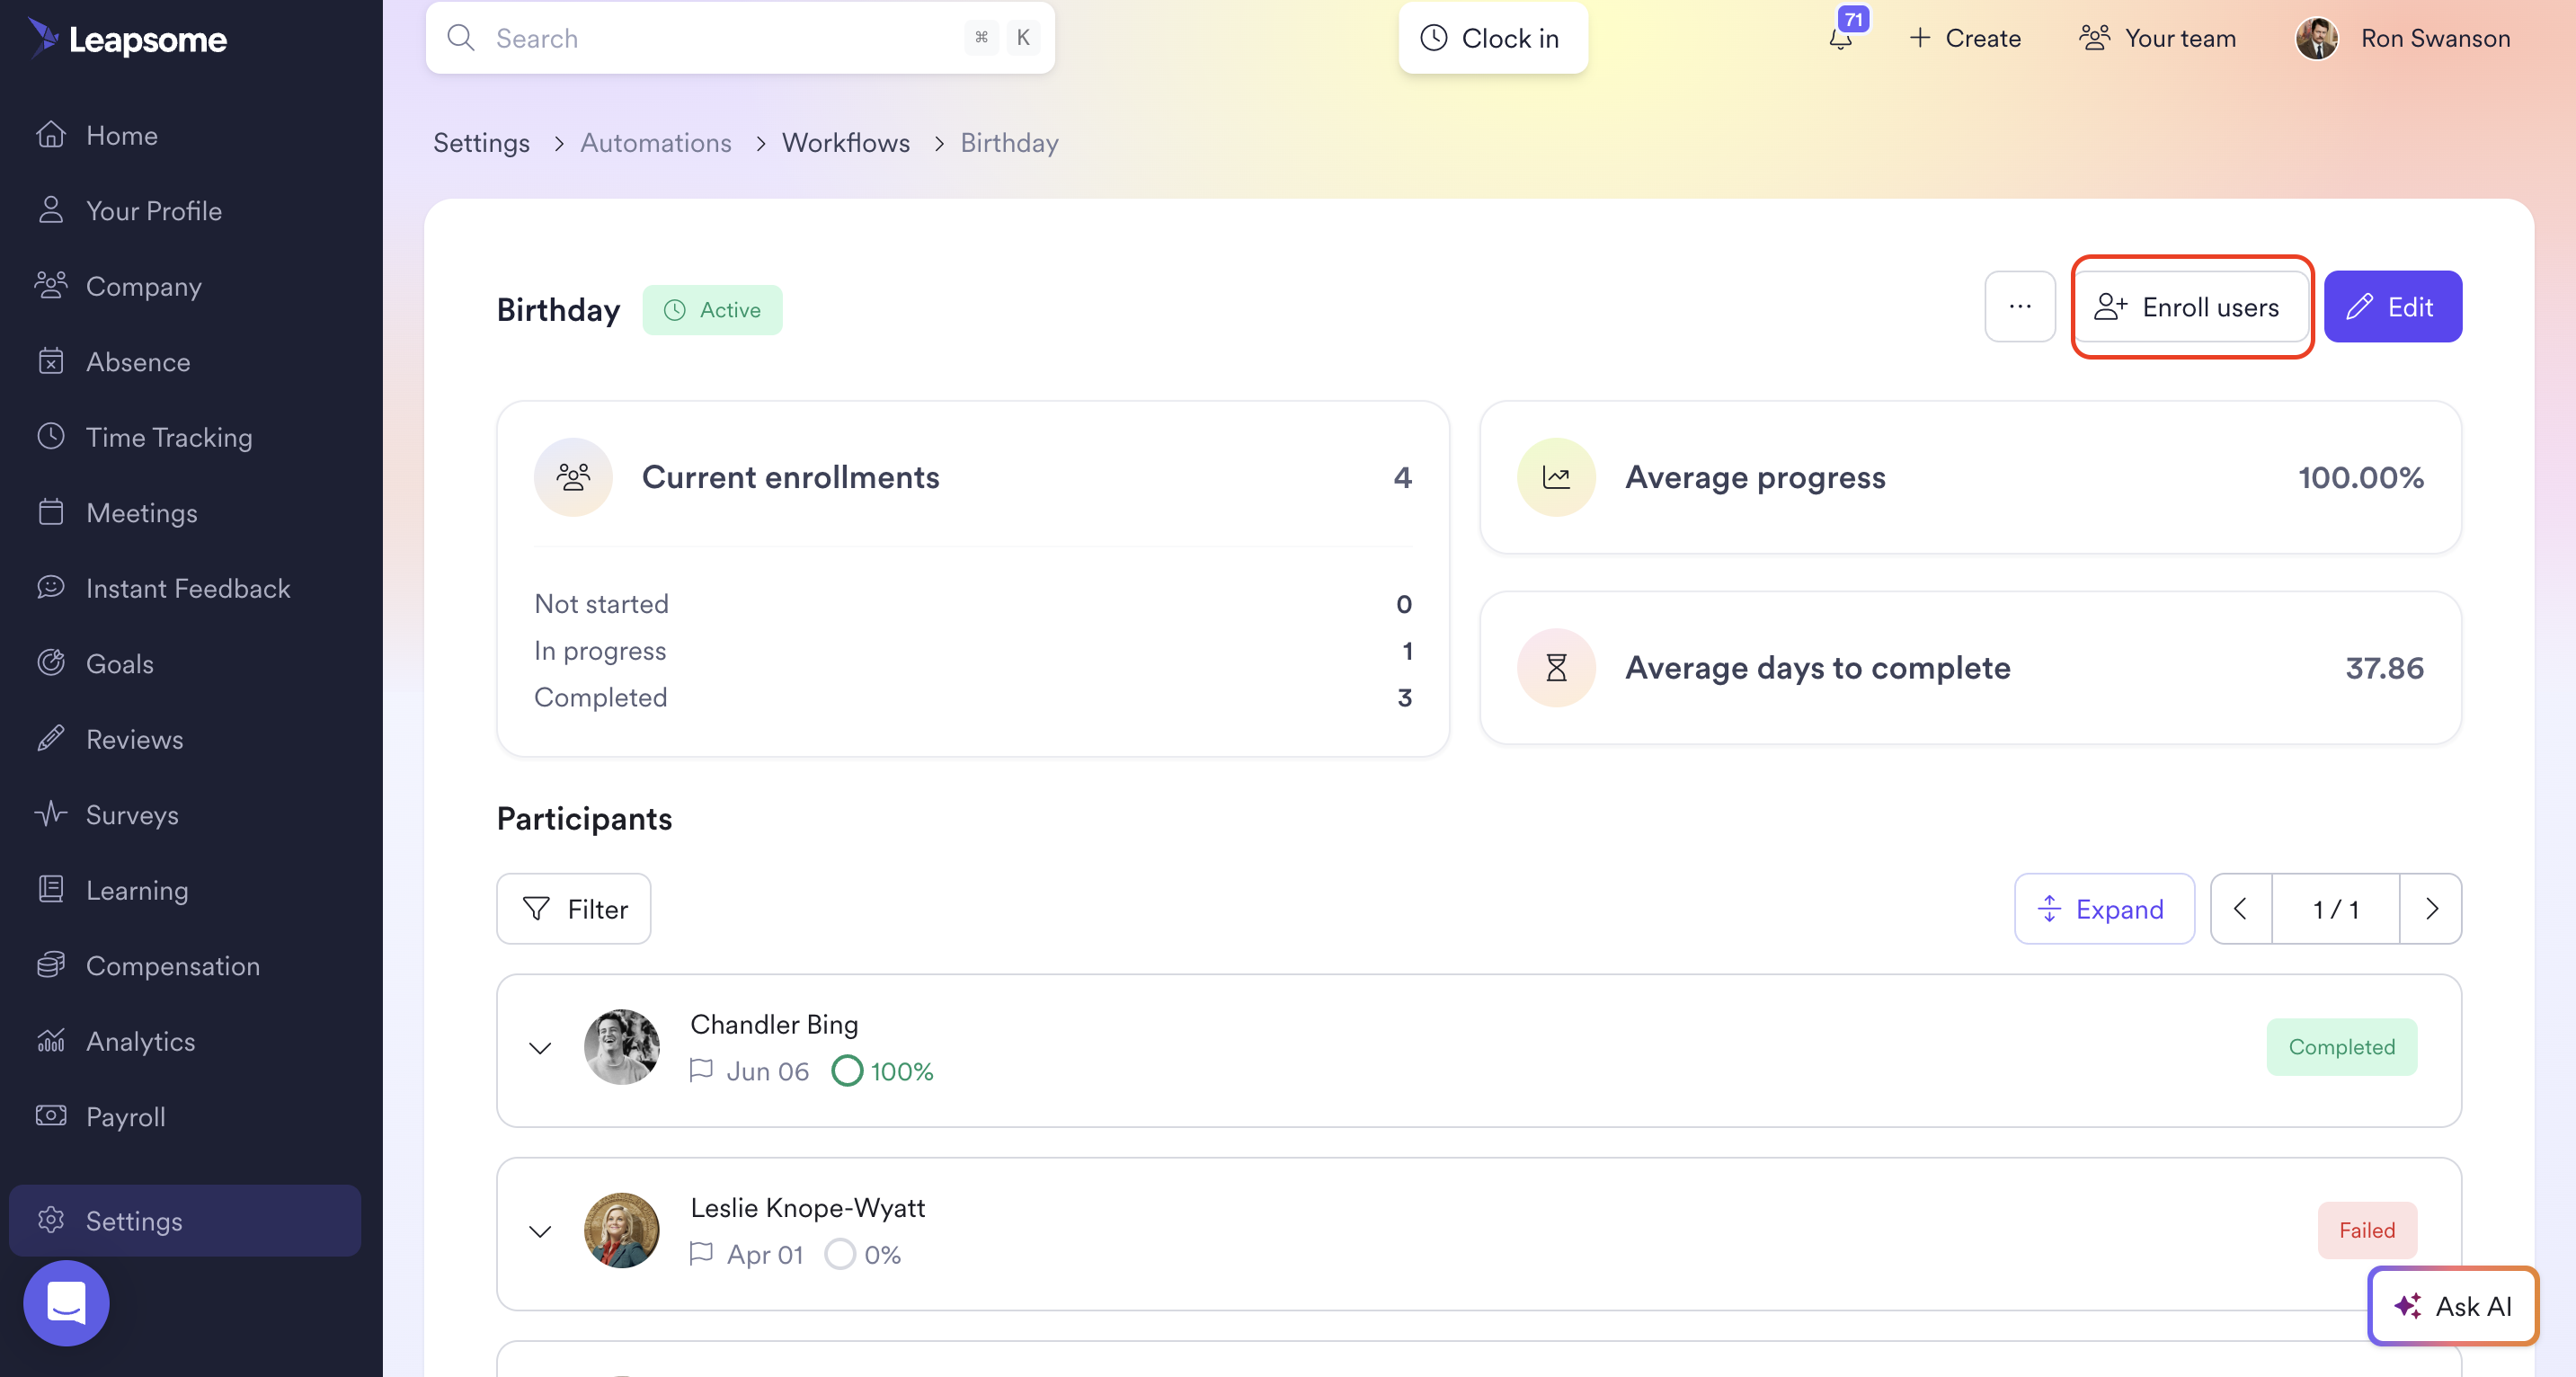The height and width of the screenshot is (1377, 2576).
Task: Click the Search input field
Action: click(720, 38)
